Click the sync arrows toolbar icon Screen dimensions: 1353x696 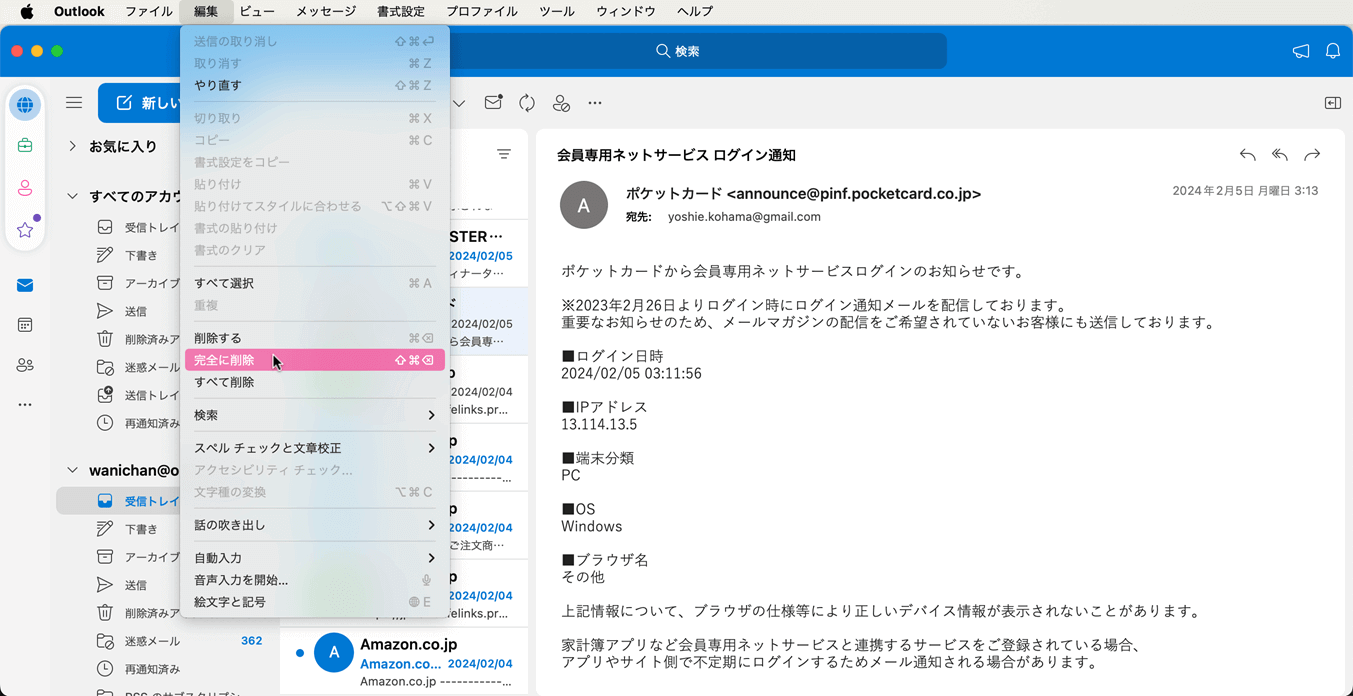[527, 103]
